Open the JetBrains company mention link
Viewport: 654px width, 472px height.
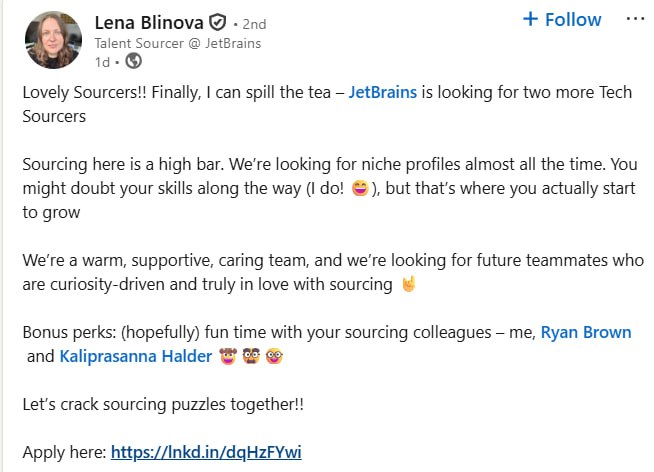click(x=391, y=93)
